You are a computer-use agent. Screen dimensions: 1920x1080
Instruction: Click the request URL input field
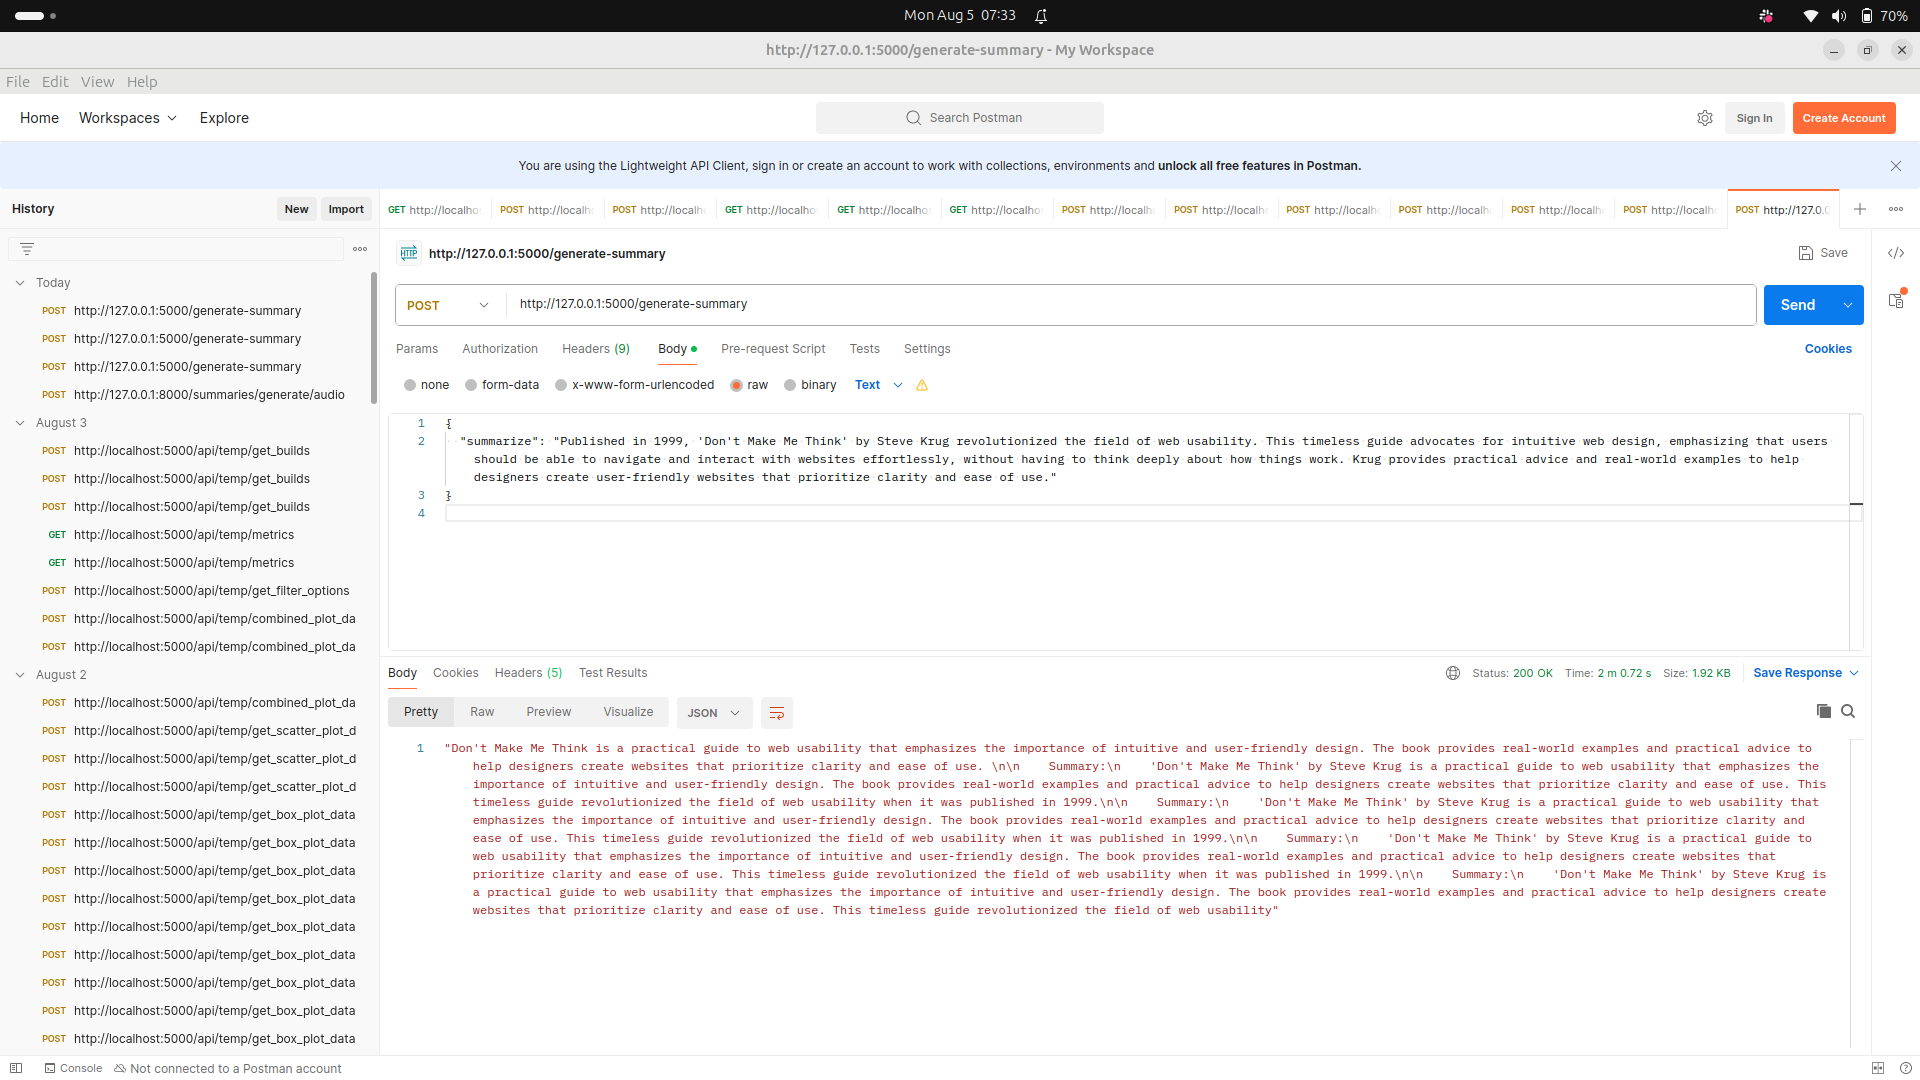click(1130, 304)
